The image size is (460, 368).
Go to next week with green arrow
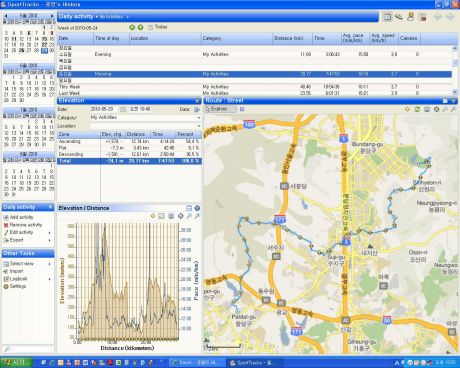coord(140,27)
